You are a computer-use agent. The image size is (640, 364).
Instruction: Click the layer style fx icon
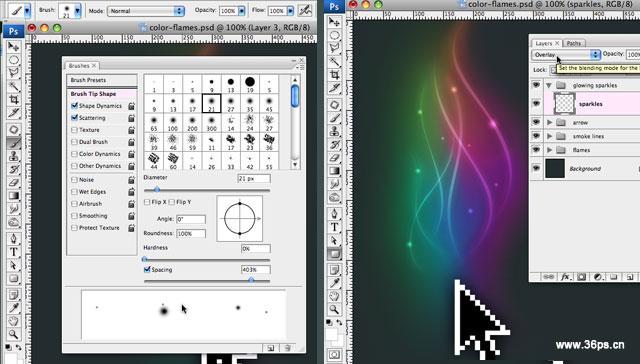[x=565, y=277]
